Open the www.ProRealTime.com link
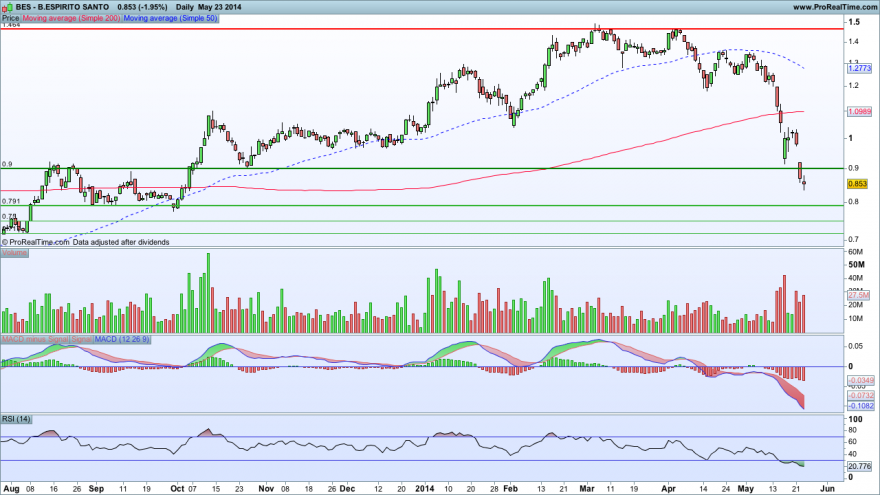The width and height of the screenshot is (880, 495). pos(834,7)
